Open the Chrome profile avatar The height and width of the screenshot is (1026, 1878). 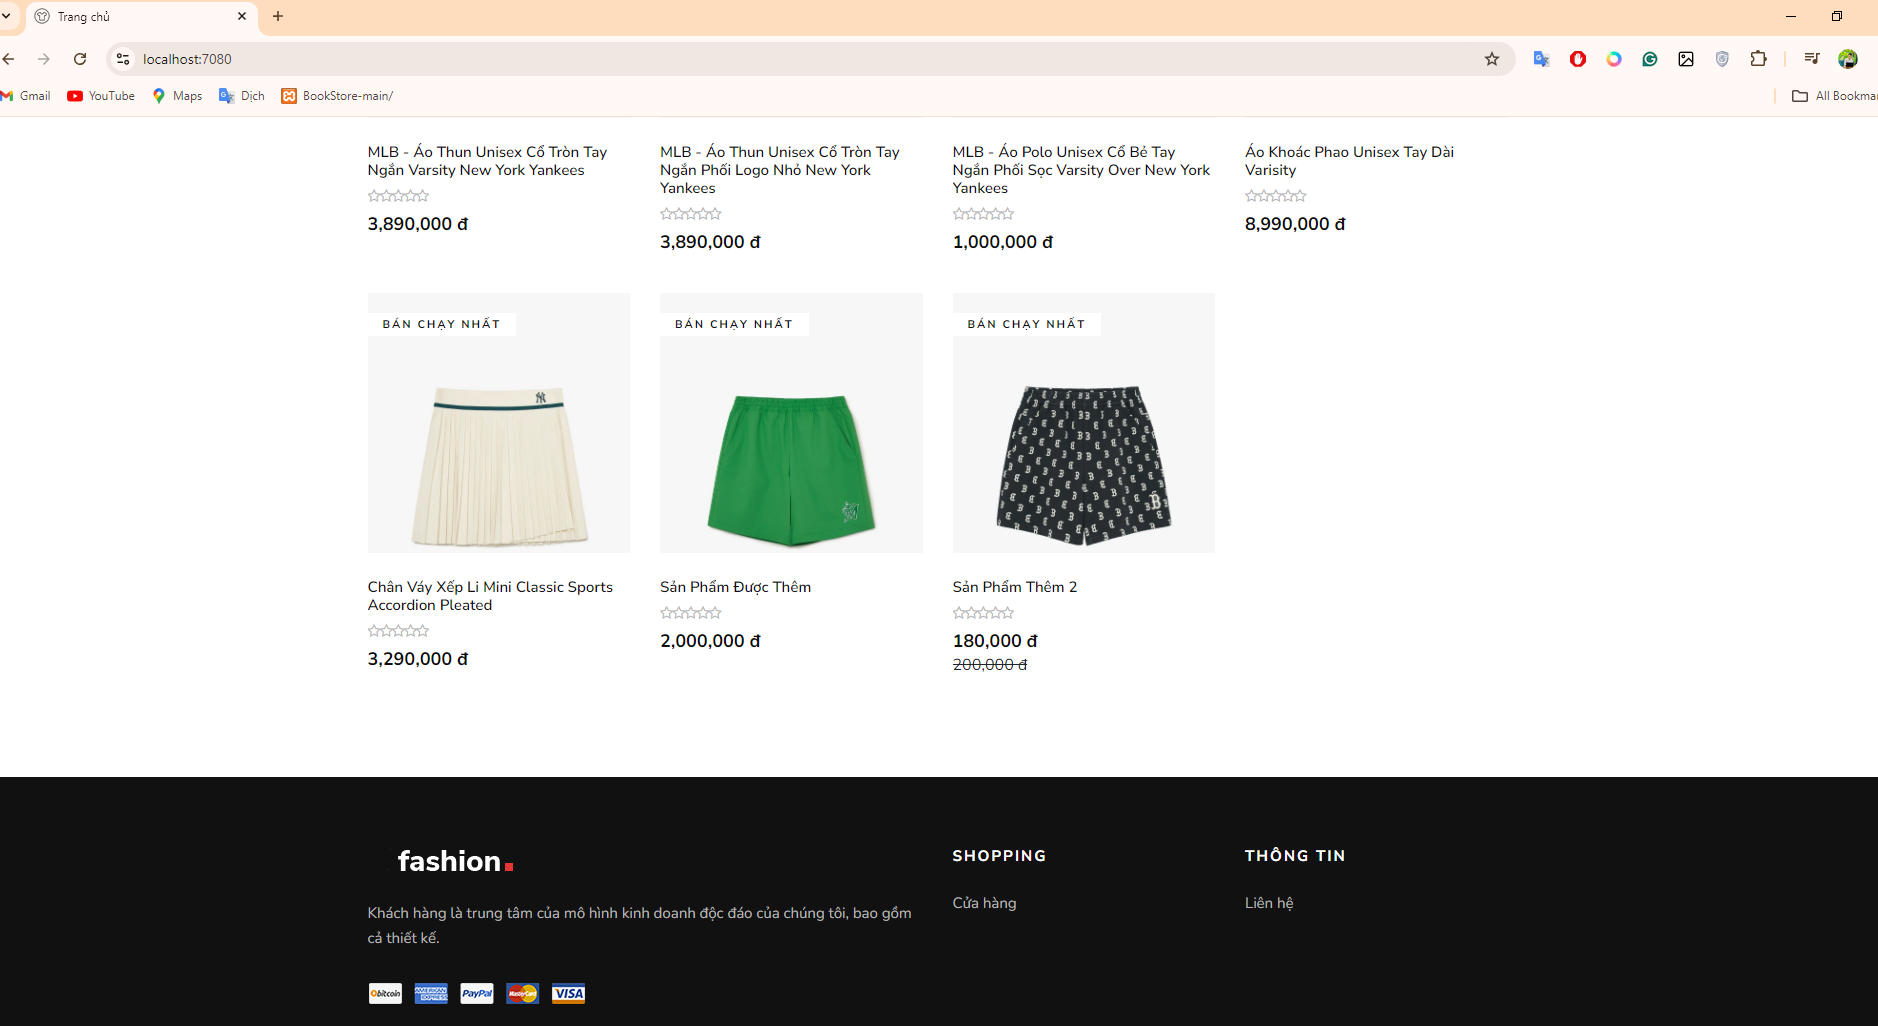[x=1848, y=59]
